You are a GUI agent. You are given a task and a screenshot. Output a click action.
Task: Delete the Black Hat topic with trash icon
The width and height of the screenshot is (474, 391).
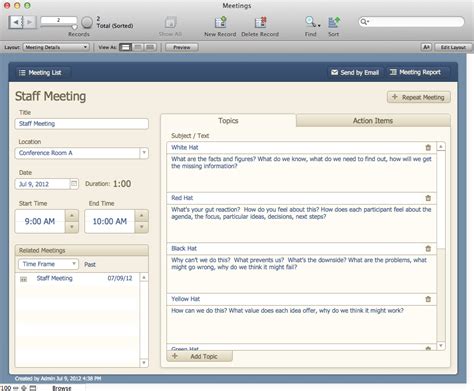(428, 248)
